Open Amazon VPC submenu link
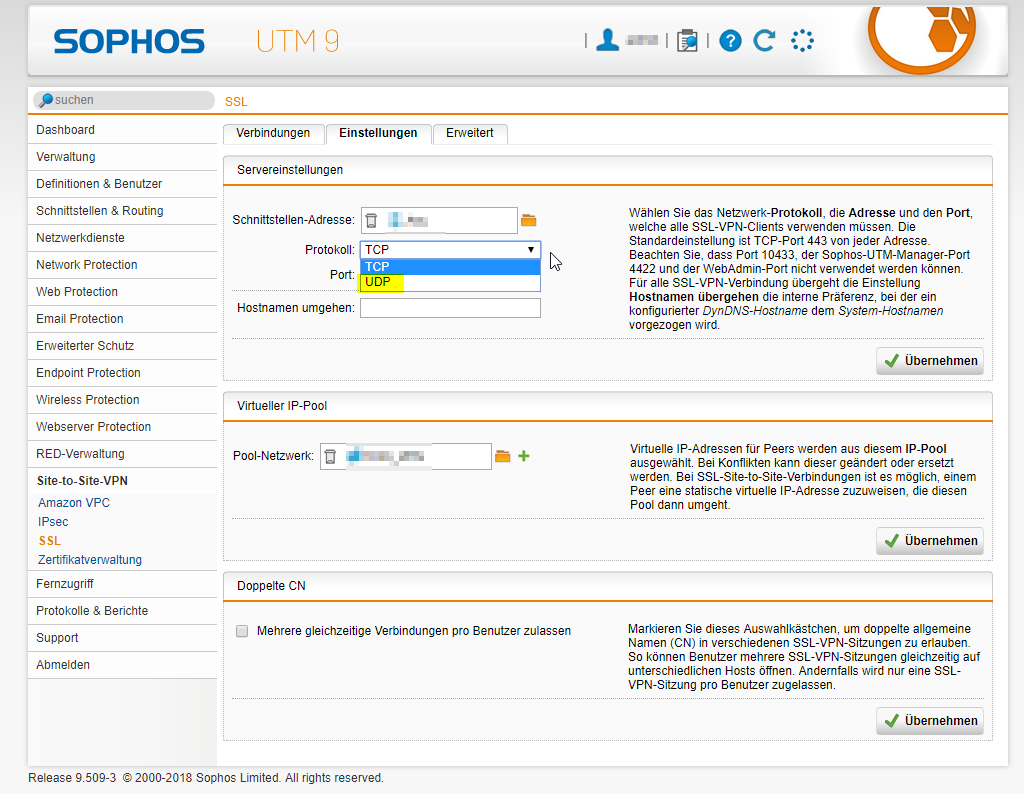Image resolution: width=1024 pixels, height=794 pixels. point(74,503)
